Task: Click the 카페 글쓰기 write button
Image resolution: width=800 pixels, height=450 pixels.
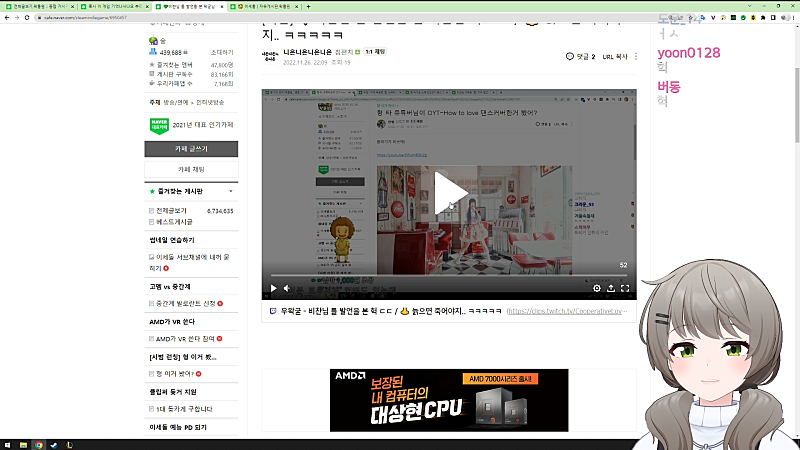Action: (191, 149)
